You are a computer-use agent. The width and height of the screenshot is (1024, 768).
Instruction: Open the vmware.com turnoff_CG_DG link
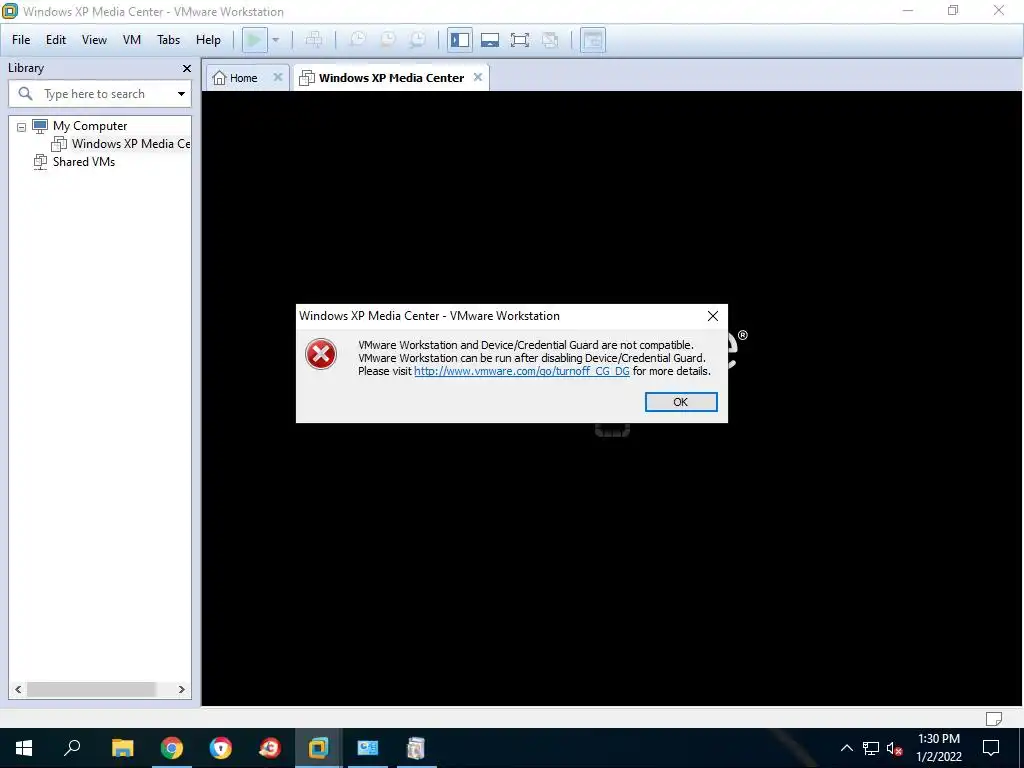[522, 371]
